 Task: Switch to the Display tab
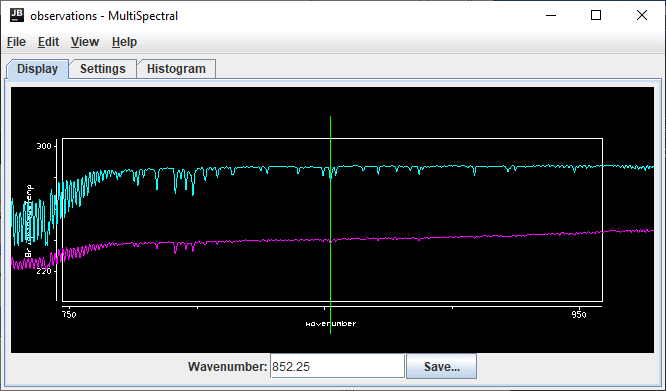pyautogui.click(x=37, y=69)
